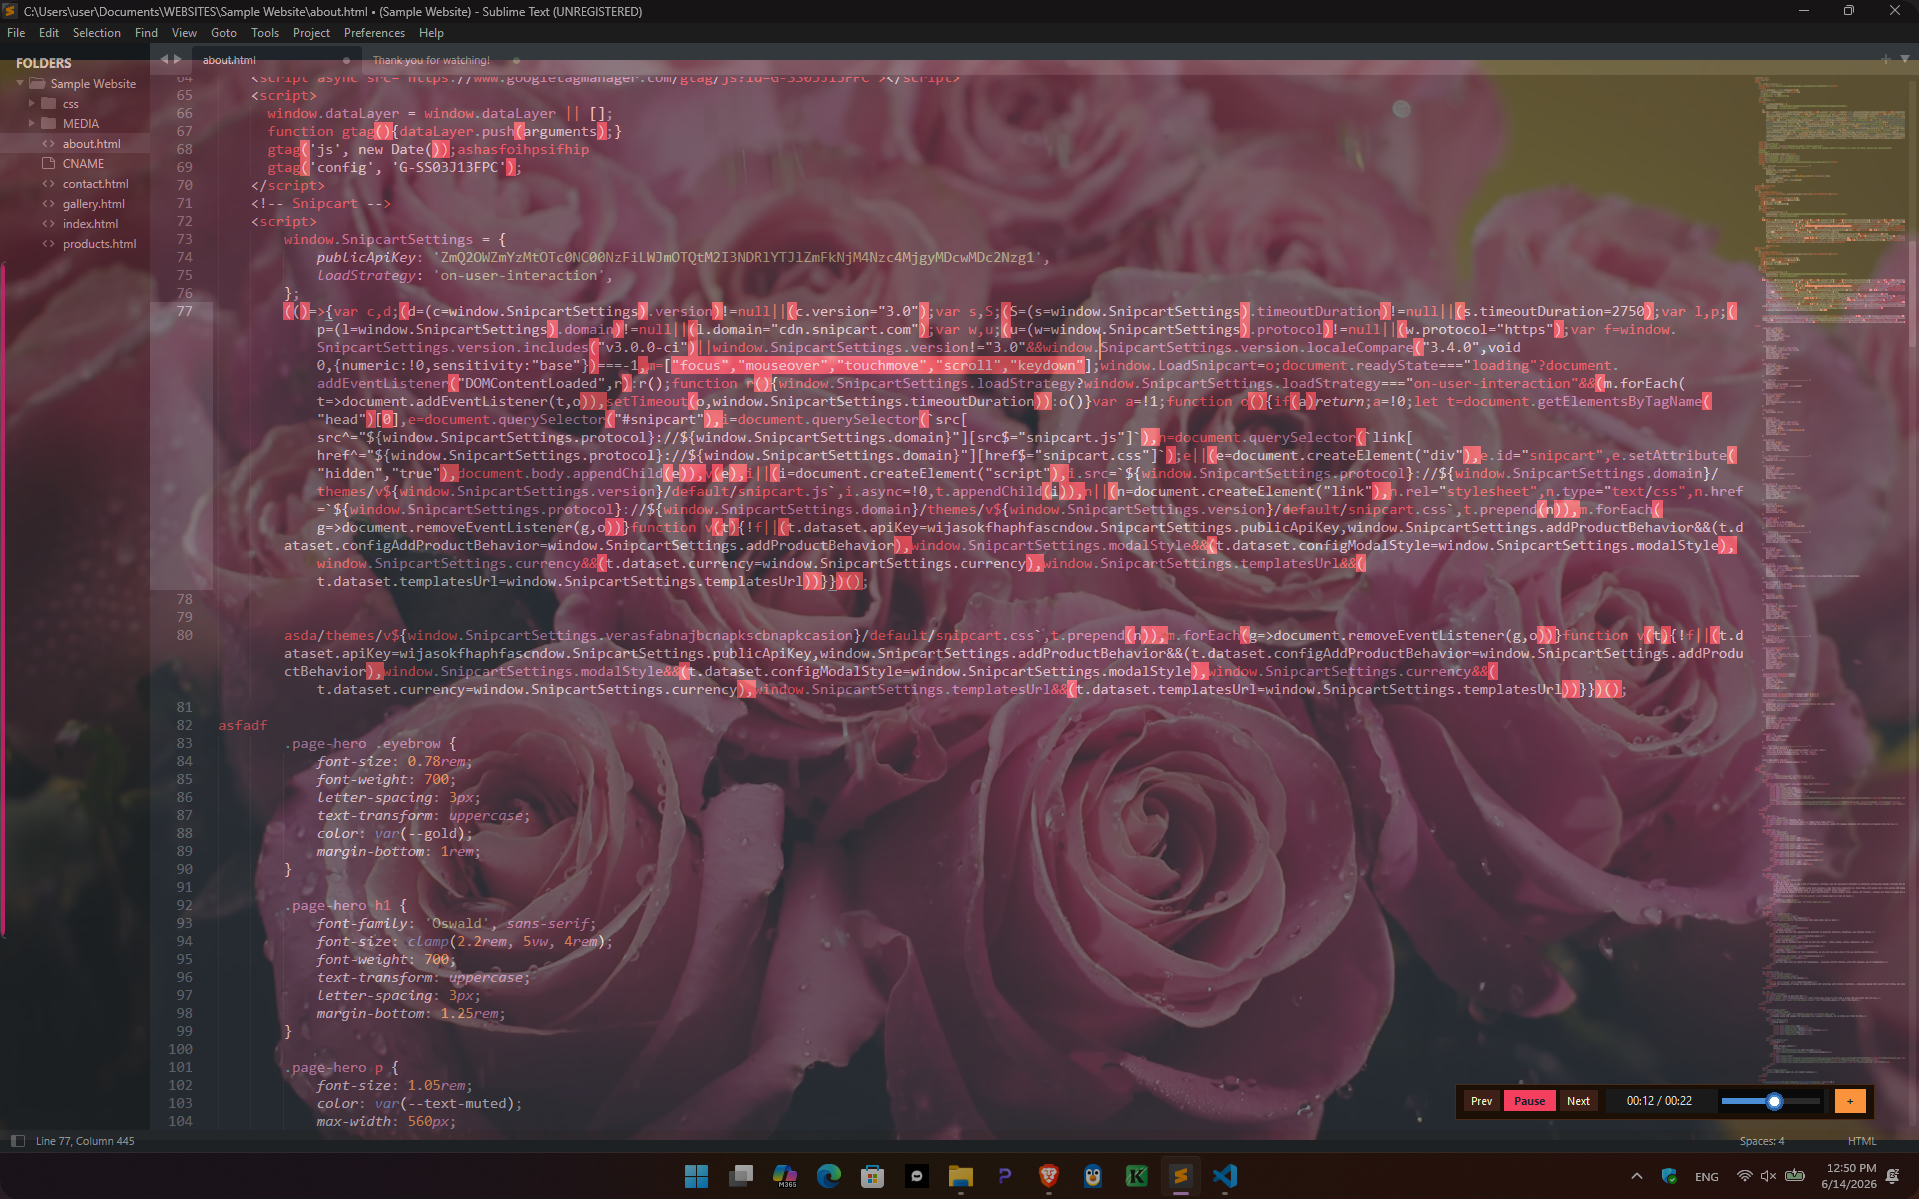Add new tab with plus icon
The image size is (1919, 1199).
click(1885, 60)
